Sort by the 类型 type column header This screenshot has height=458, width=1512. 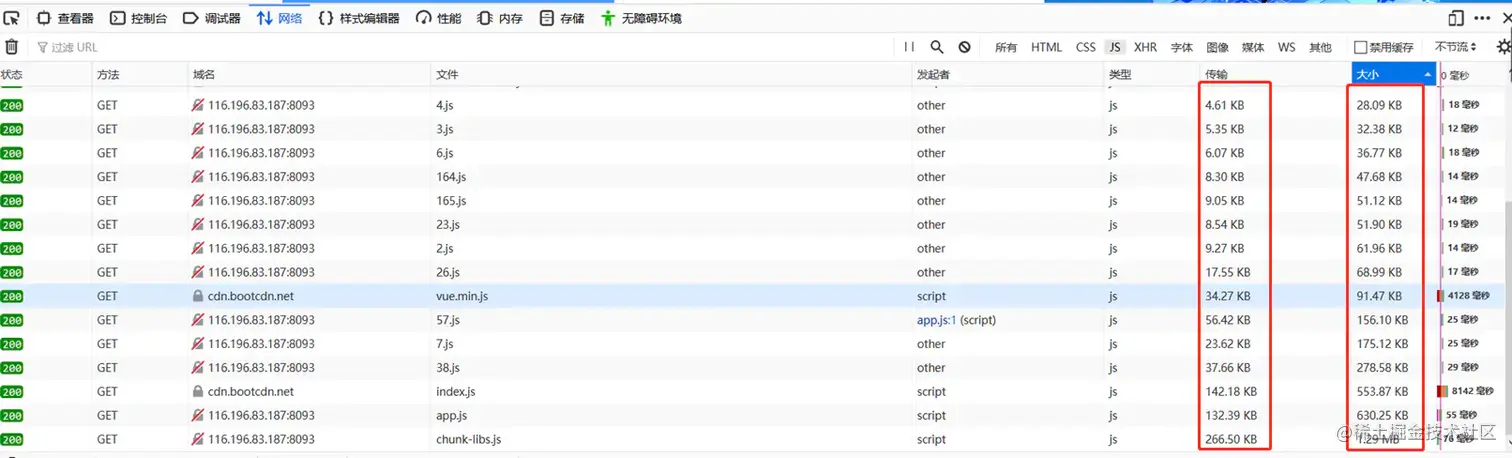tap(1151, 75)
